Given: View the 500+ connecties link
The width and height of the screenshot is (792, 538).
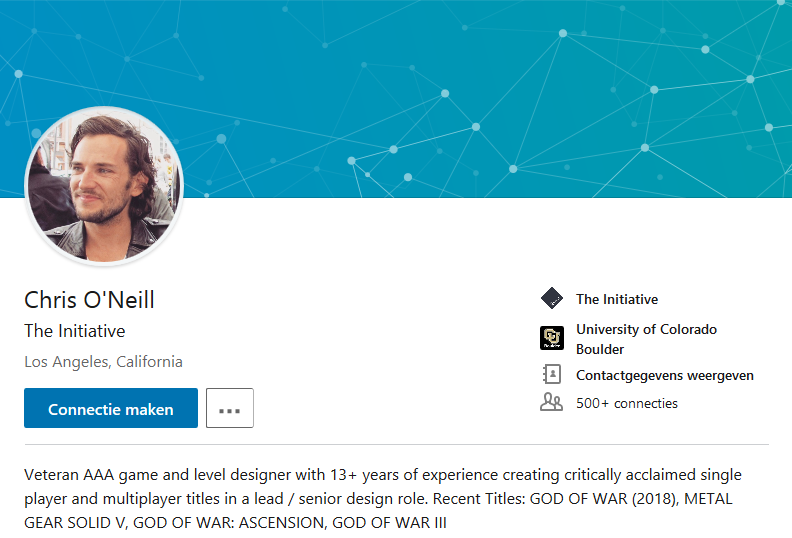Looking at the screenshot, I should pyautogui.click(x=627, y=403).
